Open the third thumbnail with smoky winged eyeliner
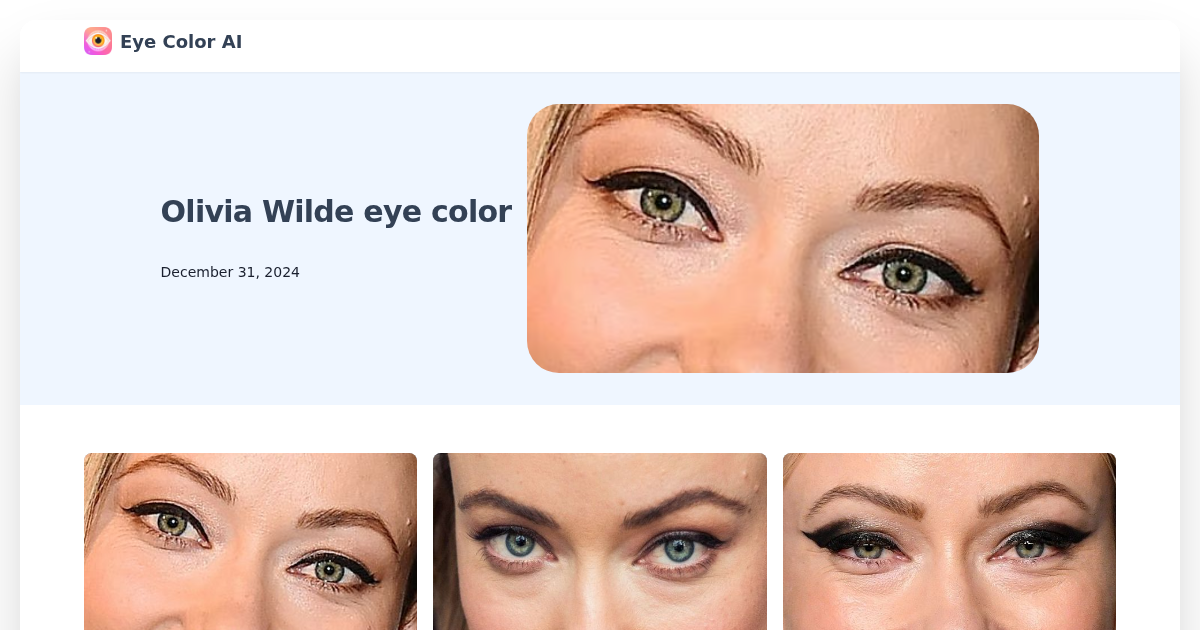 pos(949,541)
